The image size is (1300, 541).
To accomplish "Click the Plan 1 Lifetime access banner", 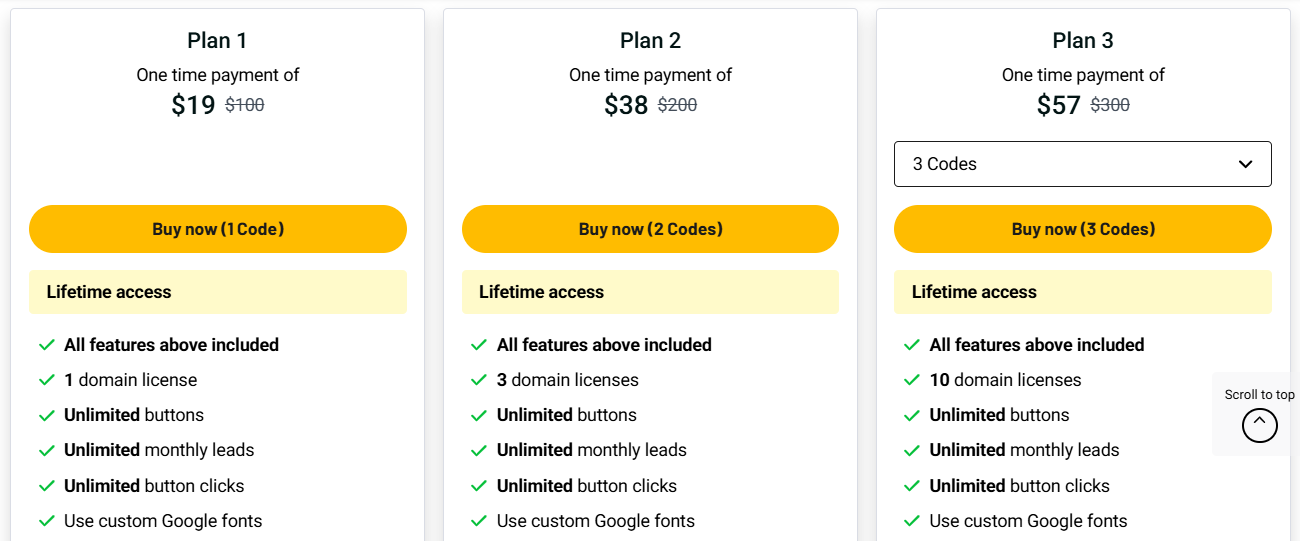I will (217, 292).
